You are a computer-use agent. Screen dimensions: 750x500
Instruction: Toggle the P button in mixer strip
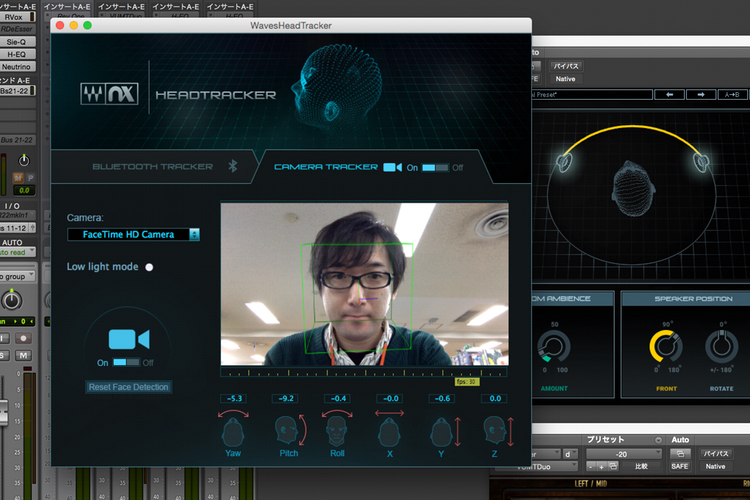tap(31, 178)
